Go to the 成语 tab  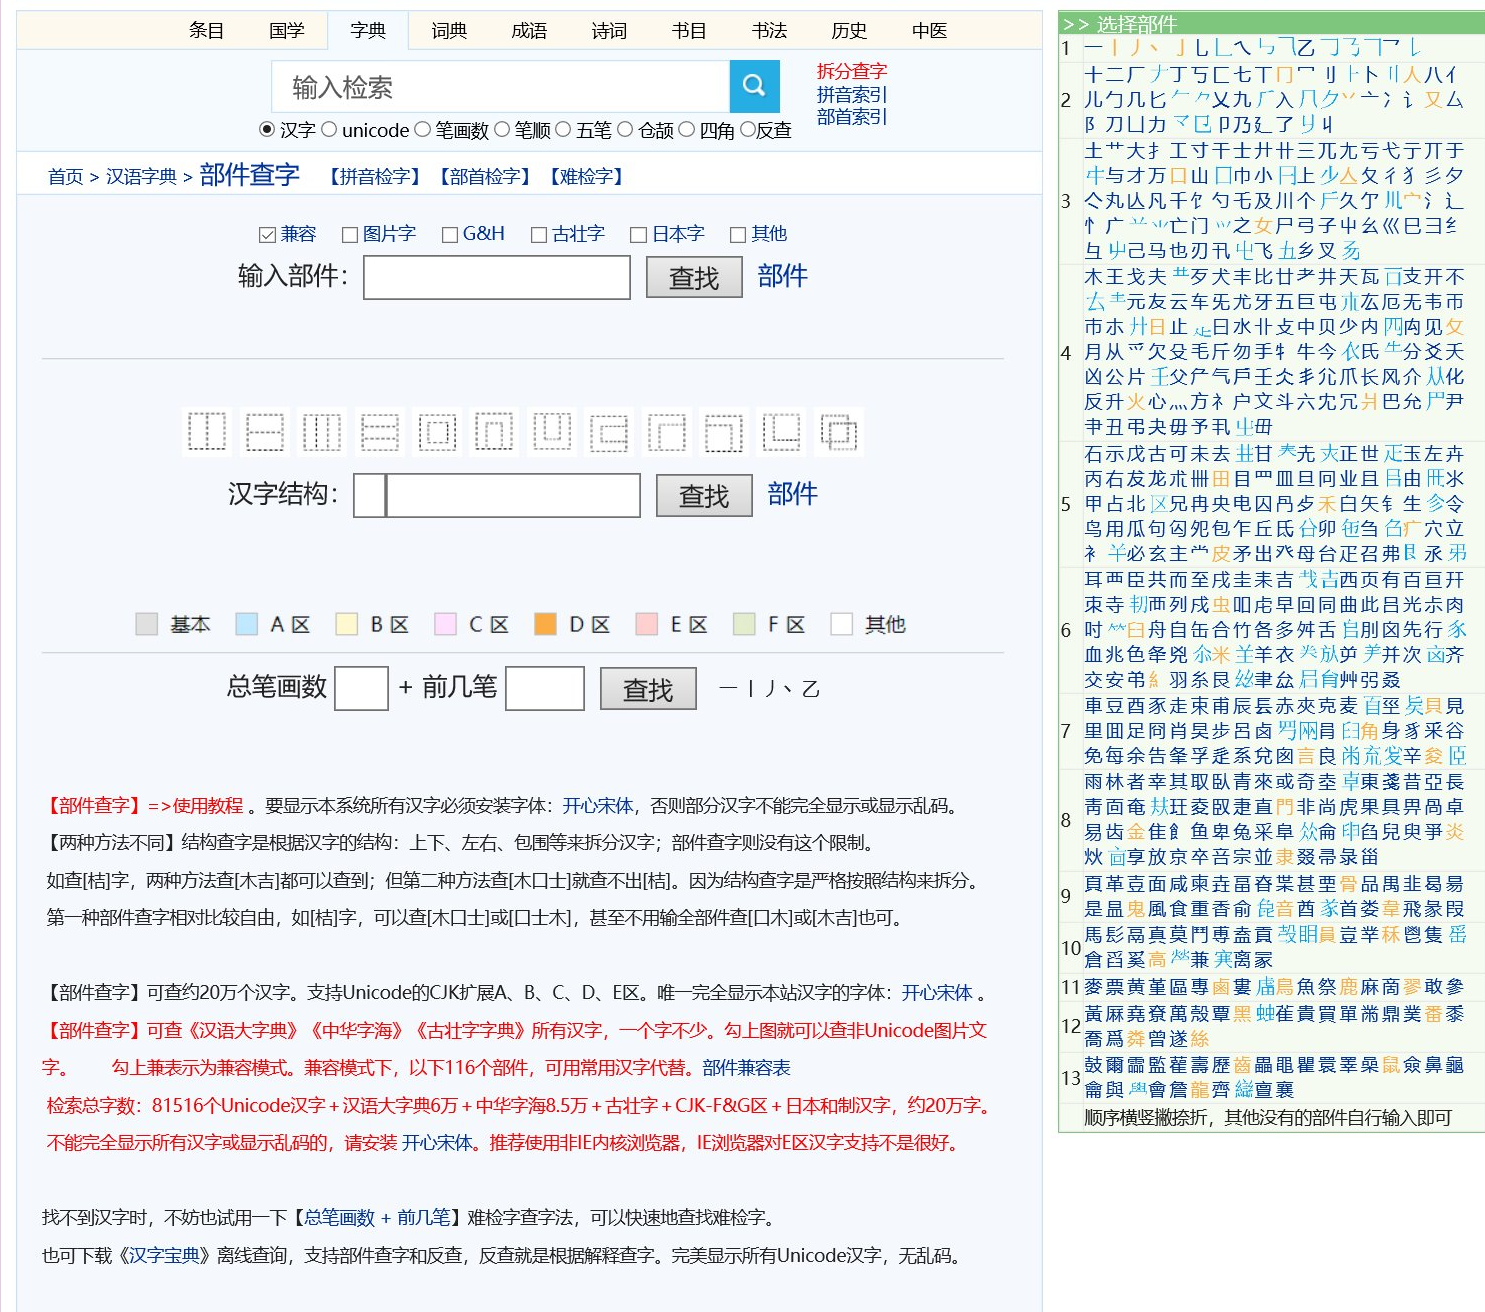click(x=529, y=31)
